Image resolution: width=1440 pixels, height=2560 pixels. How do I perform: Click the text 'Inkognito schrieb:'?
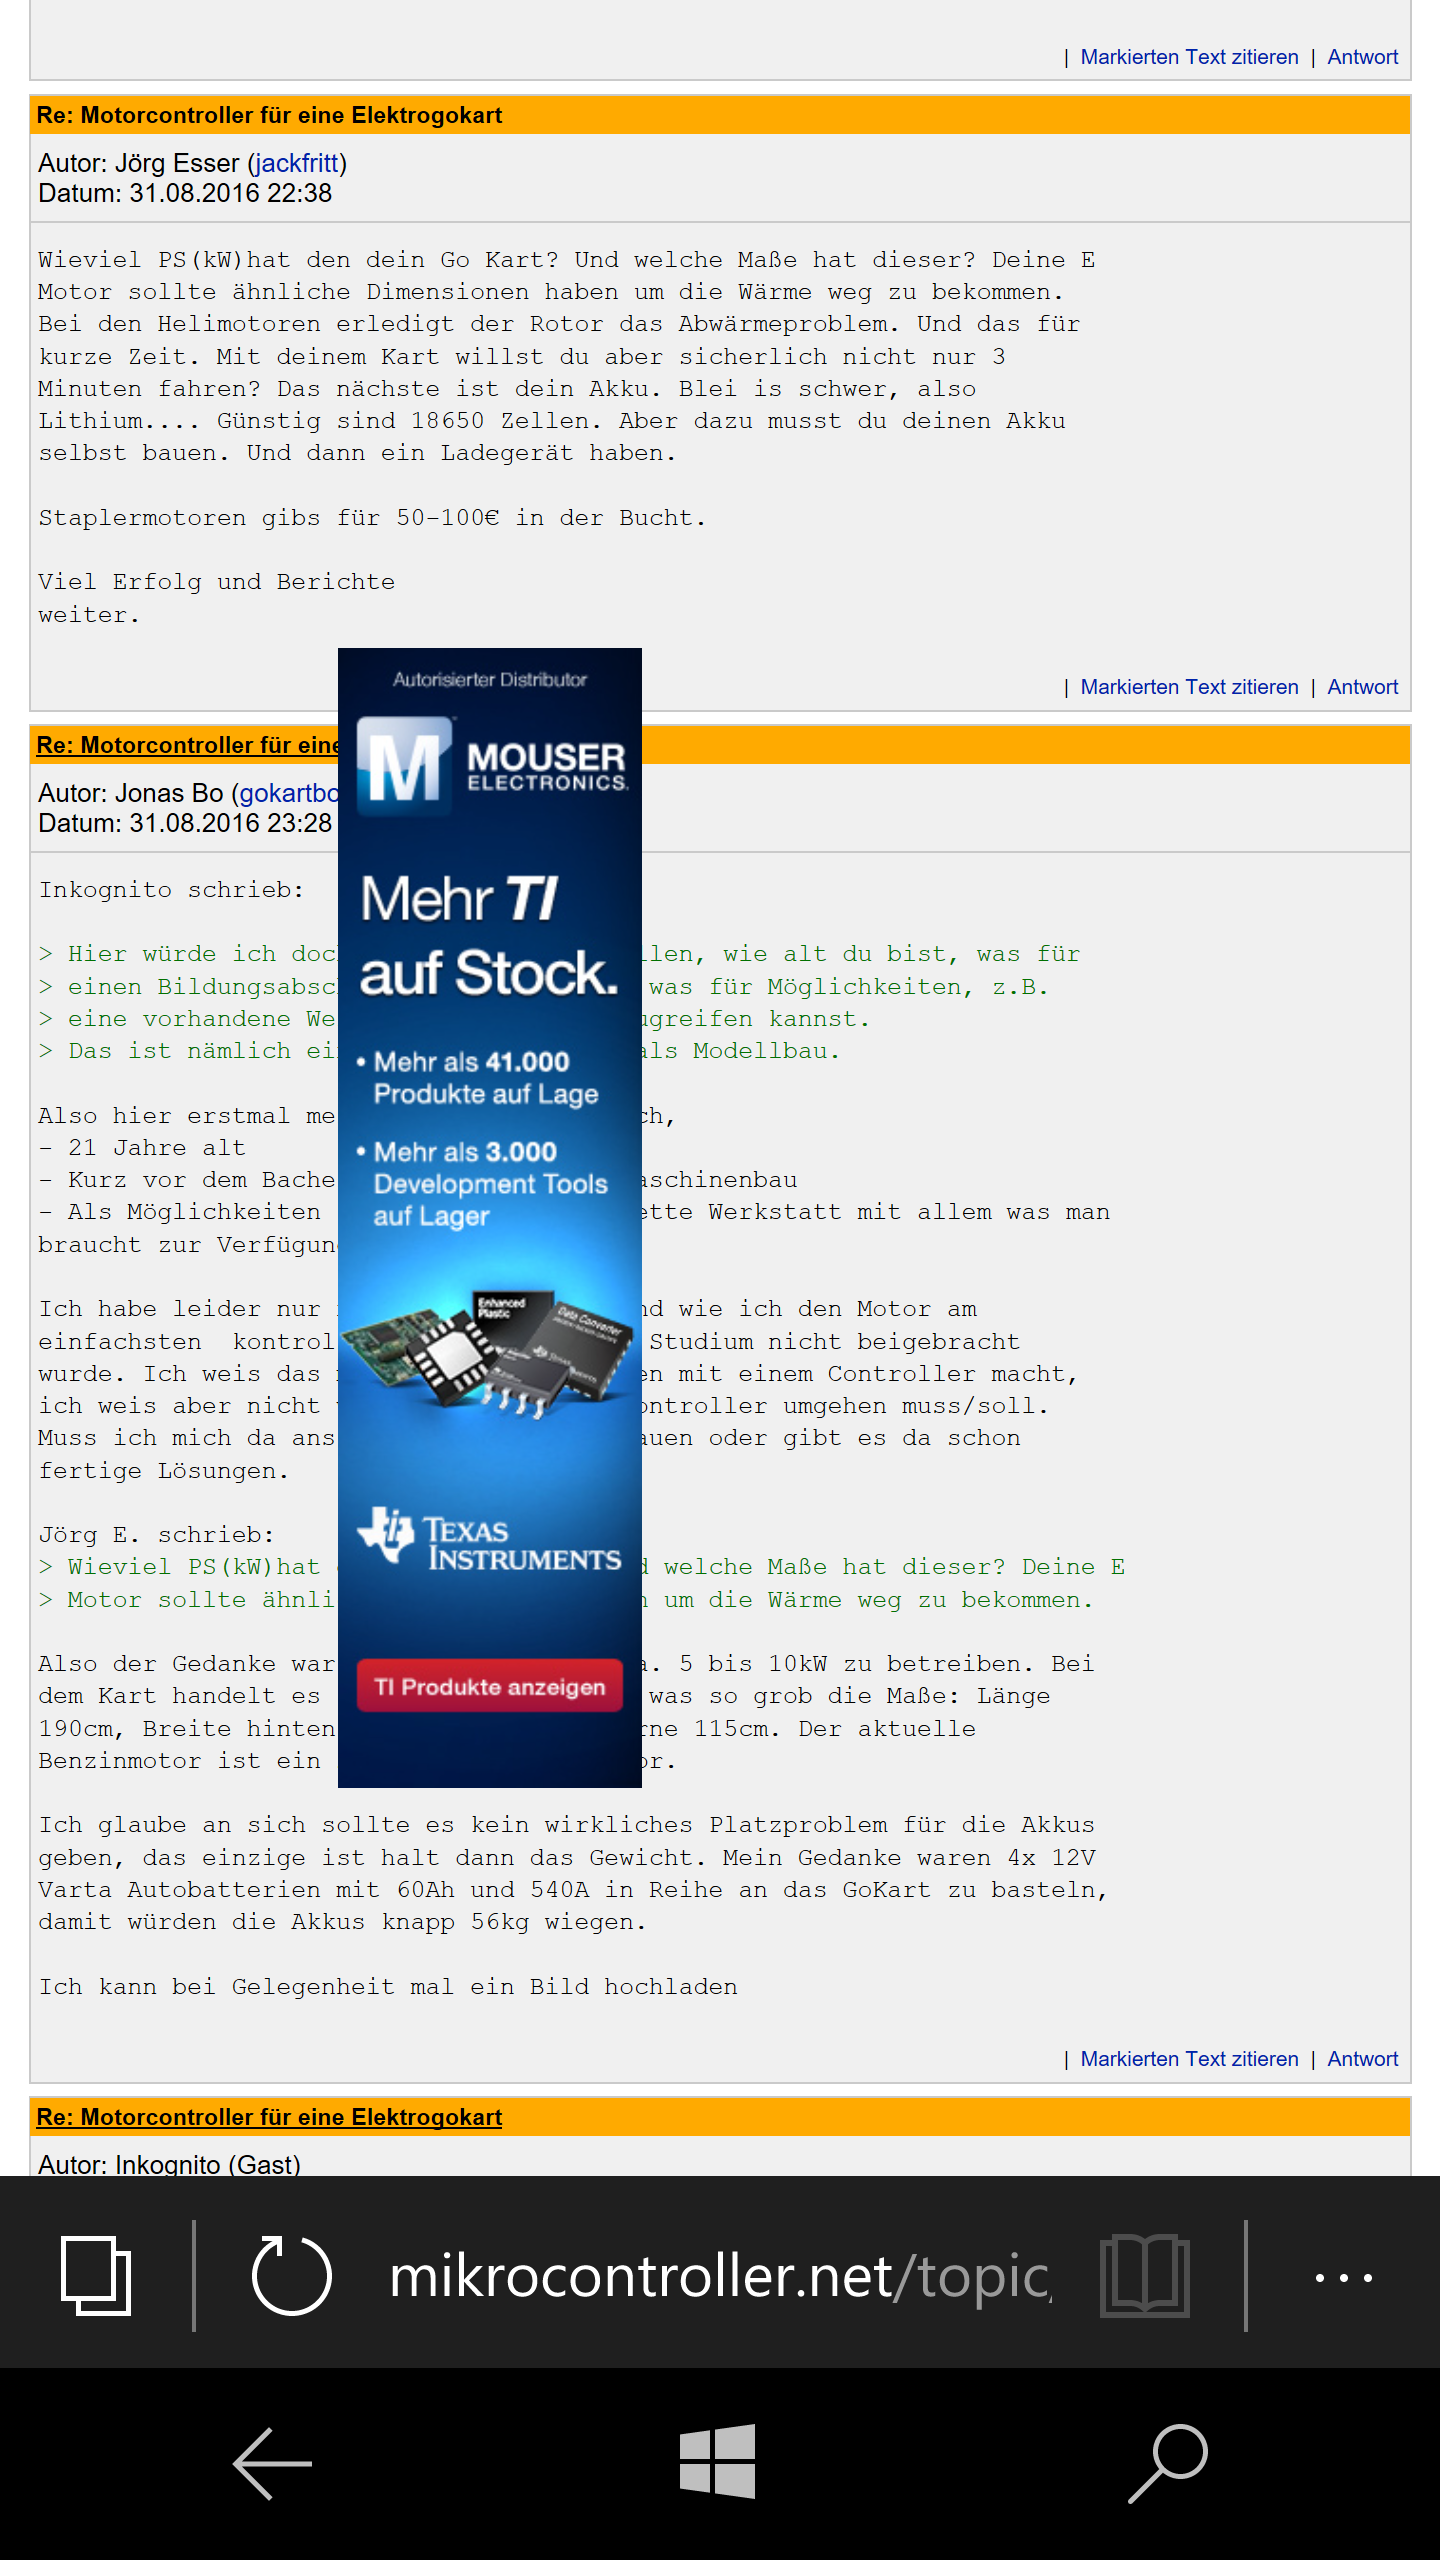[x=171, y=889]
